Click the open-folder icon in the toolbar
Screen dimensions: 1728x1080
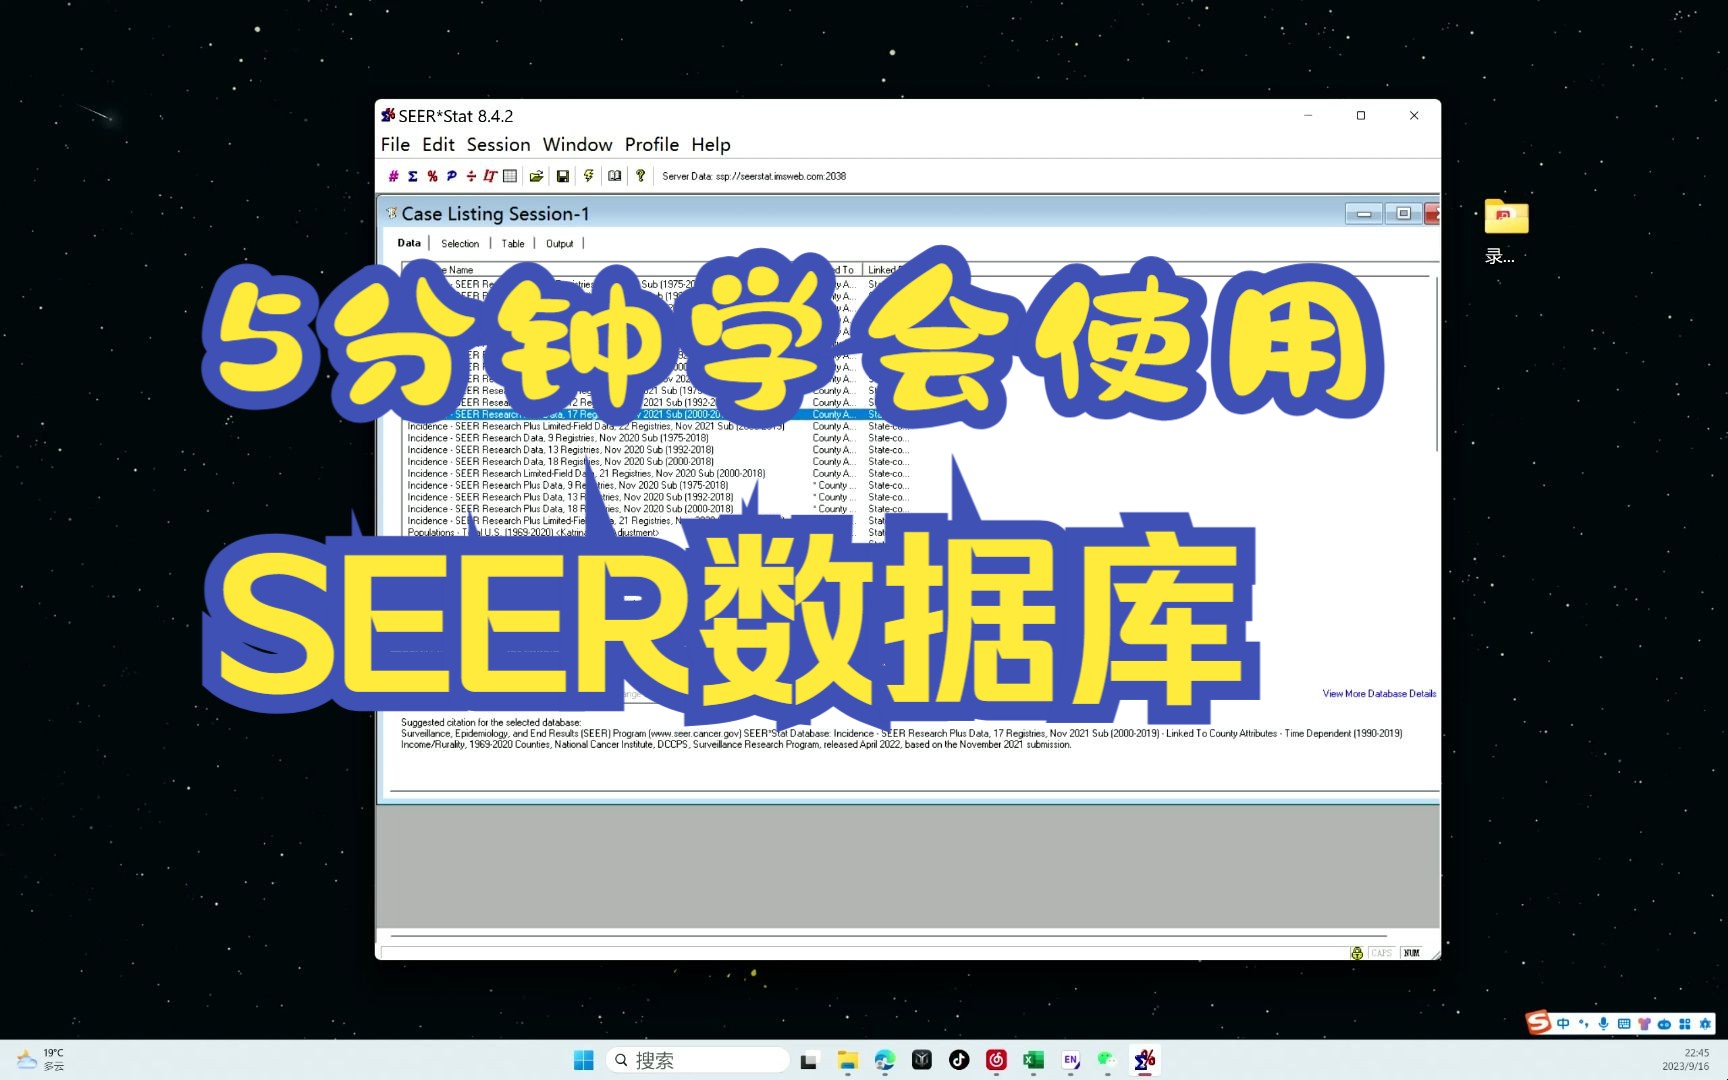coord(536,176)
